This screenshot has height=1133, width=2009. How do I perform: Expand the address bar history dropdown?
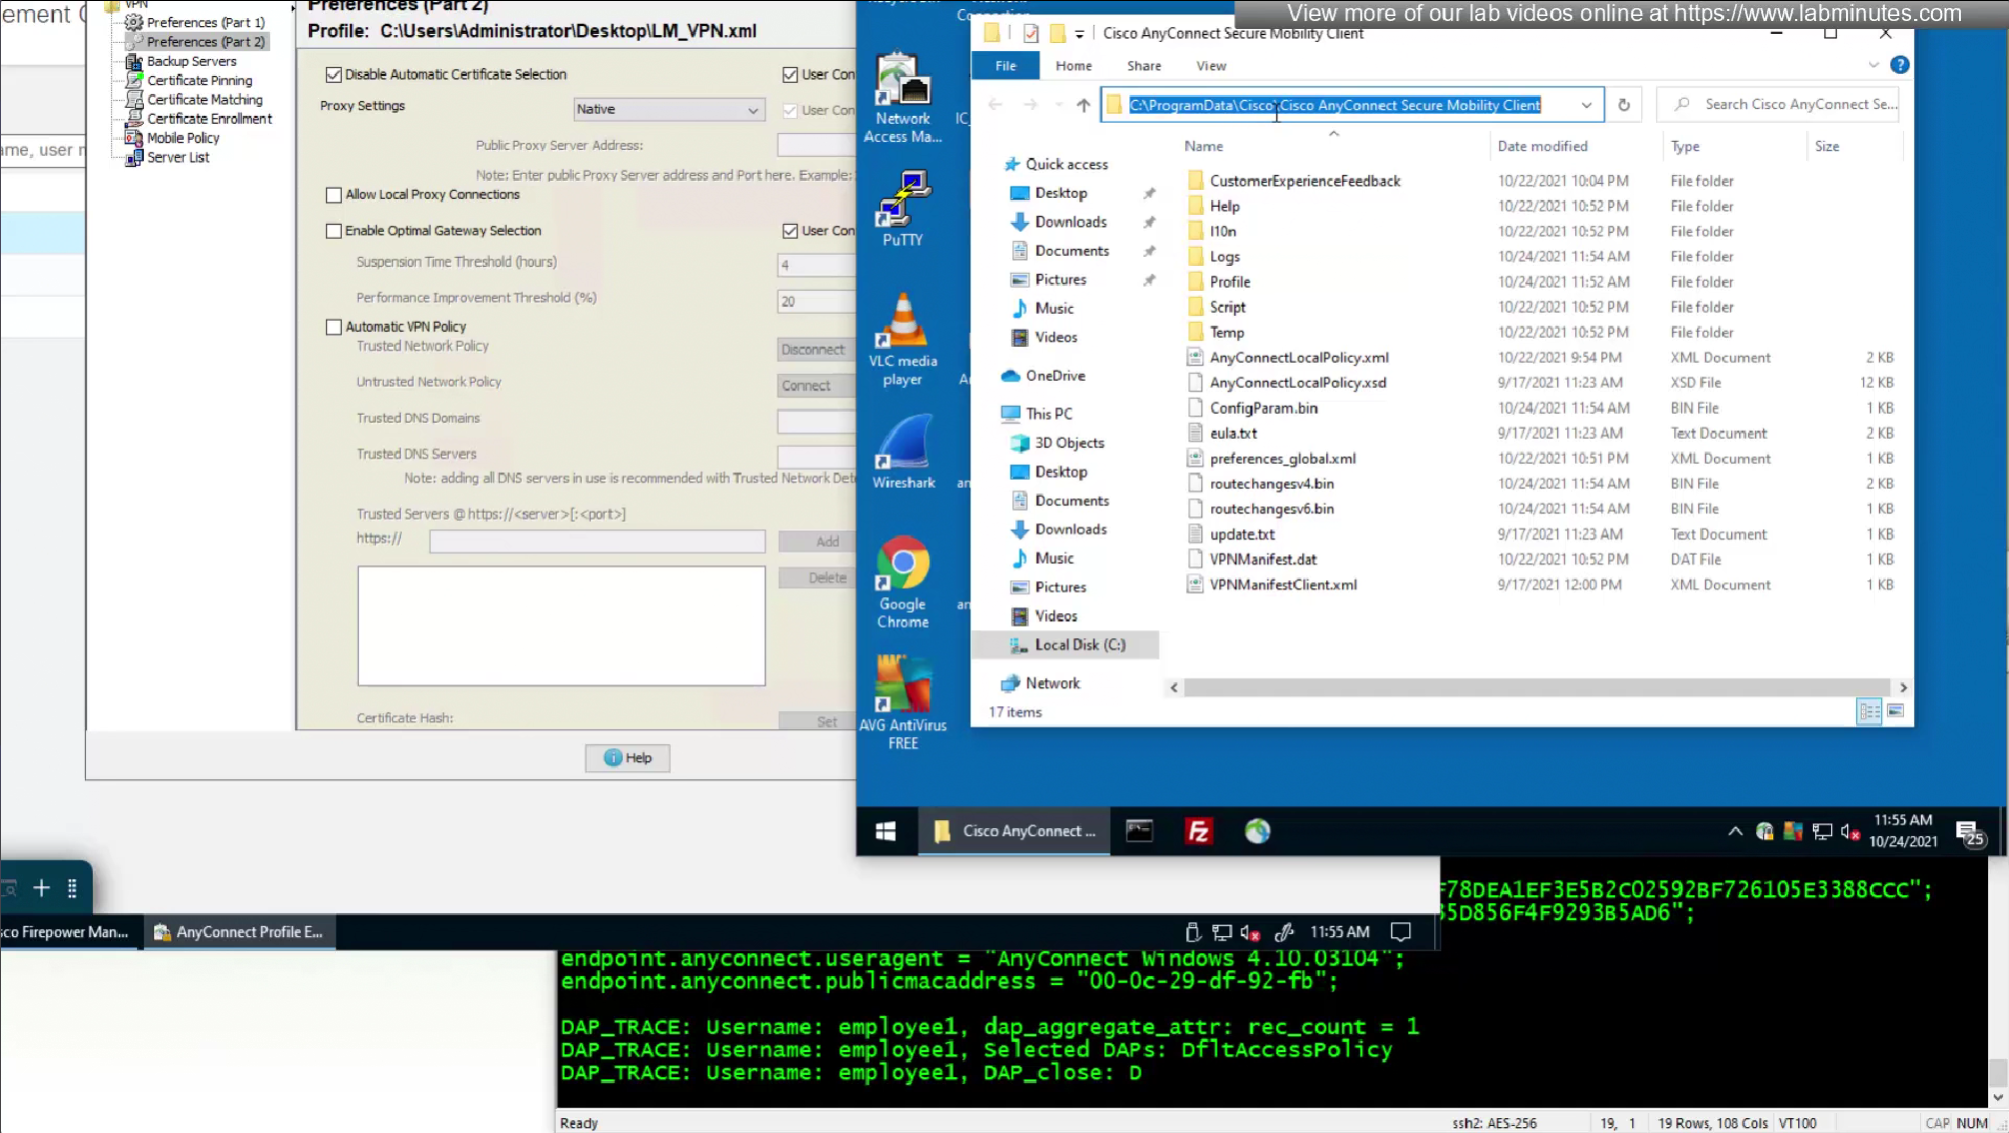(x=1586, y=105)
